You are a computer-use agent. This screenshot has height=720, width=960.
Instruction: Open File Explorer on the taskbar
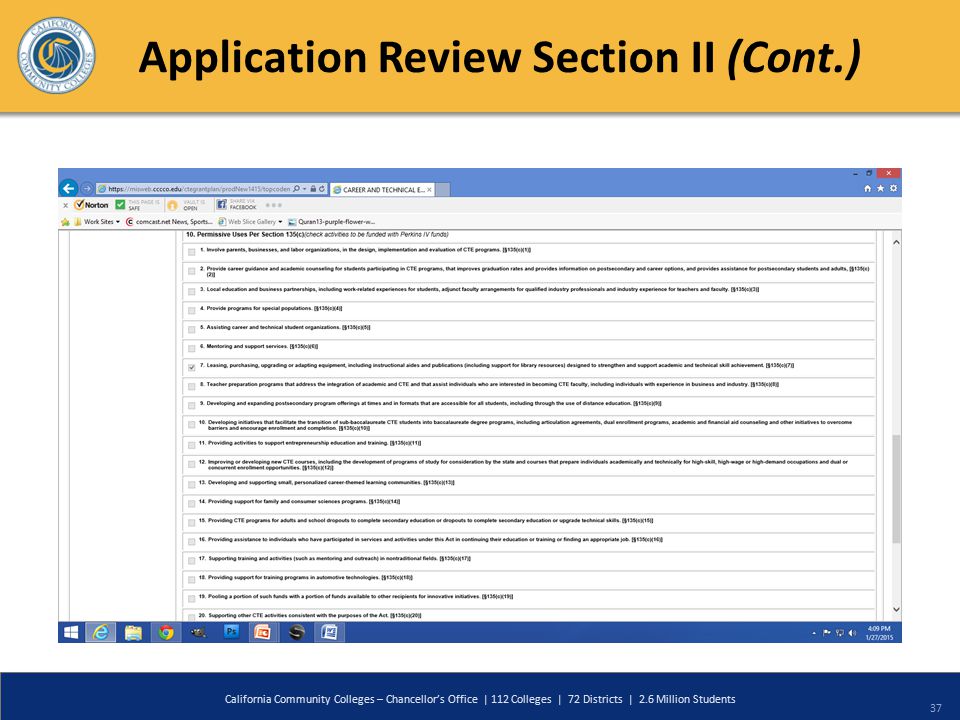(133, 632)
